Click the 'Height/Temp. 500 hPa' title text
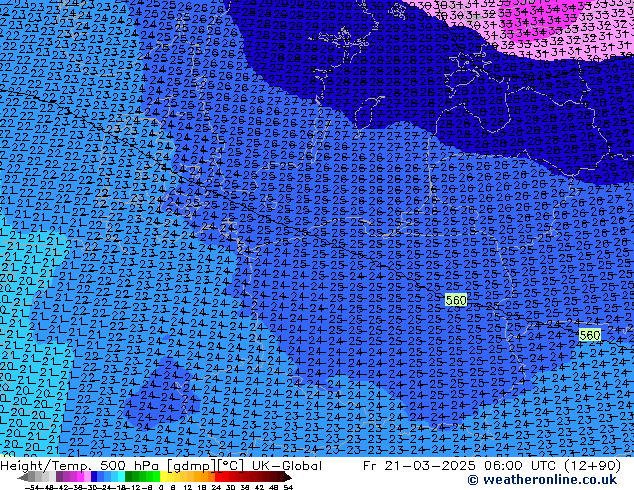634x490 pixels. tap(82, 465)
